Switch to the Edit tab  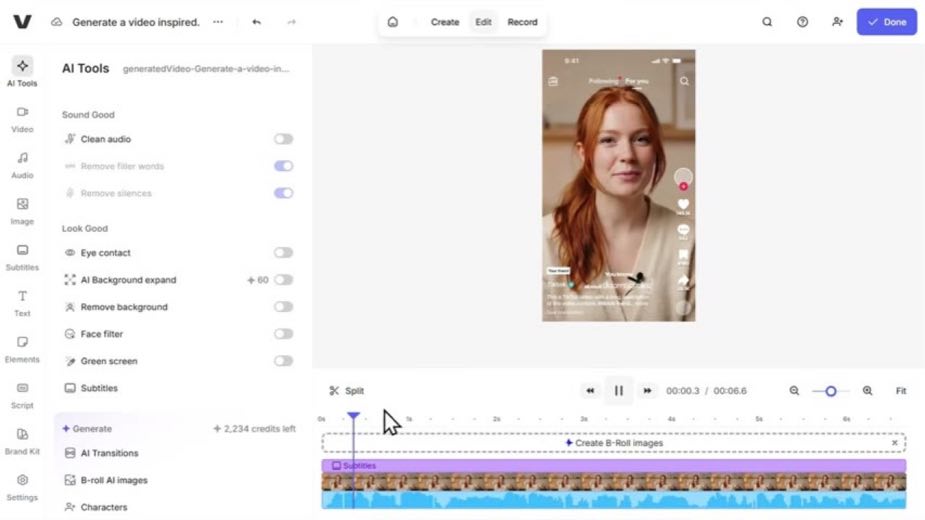[x=483, y=22]
